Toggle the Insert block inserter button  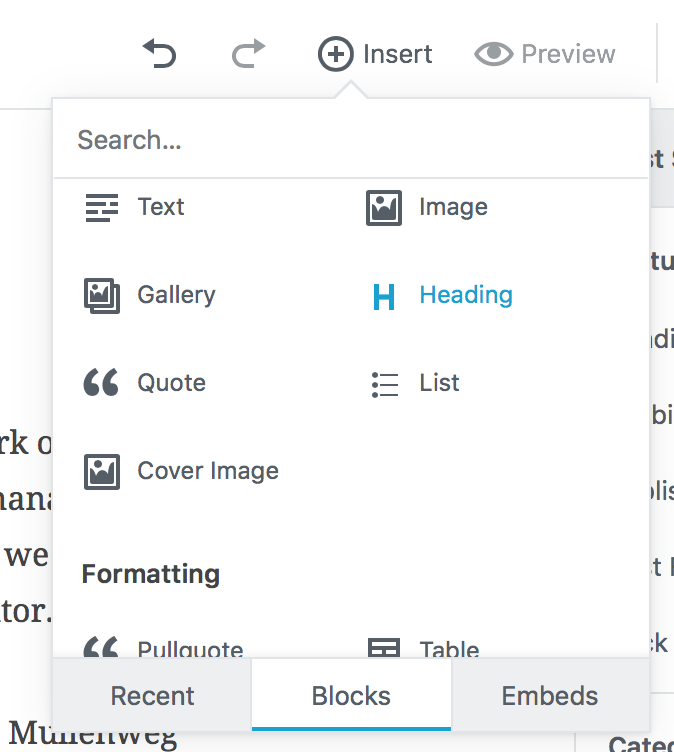point(375,53)
